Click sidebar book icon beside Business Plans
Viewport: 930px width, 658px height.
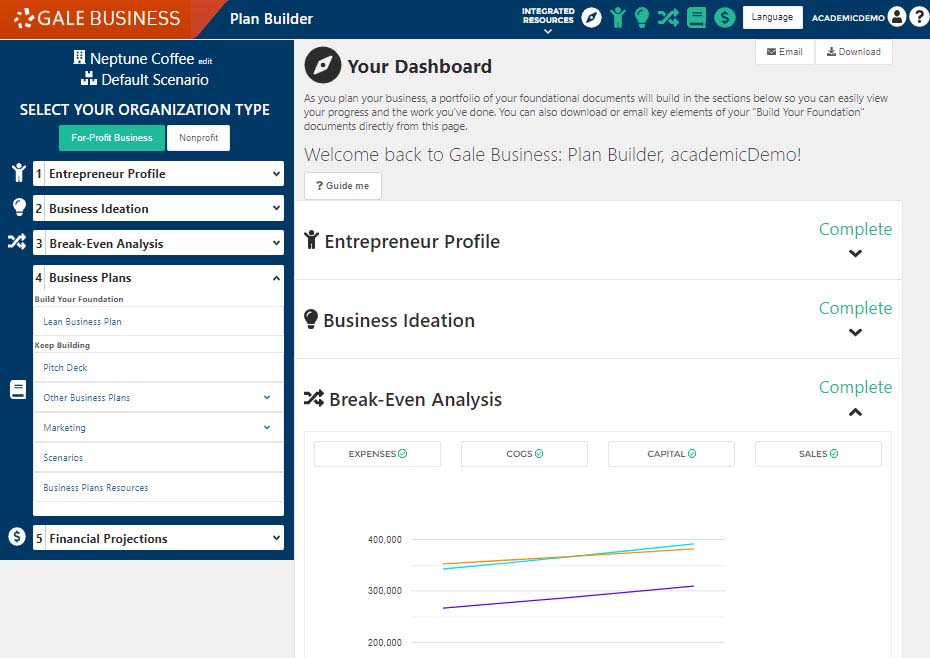[x=18, y=390]
